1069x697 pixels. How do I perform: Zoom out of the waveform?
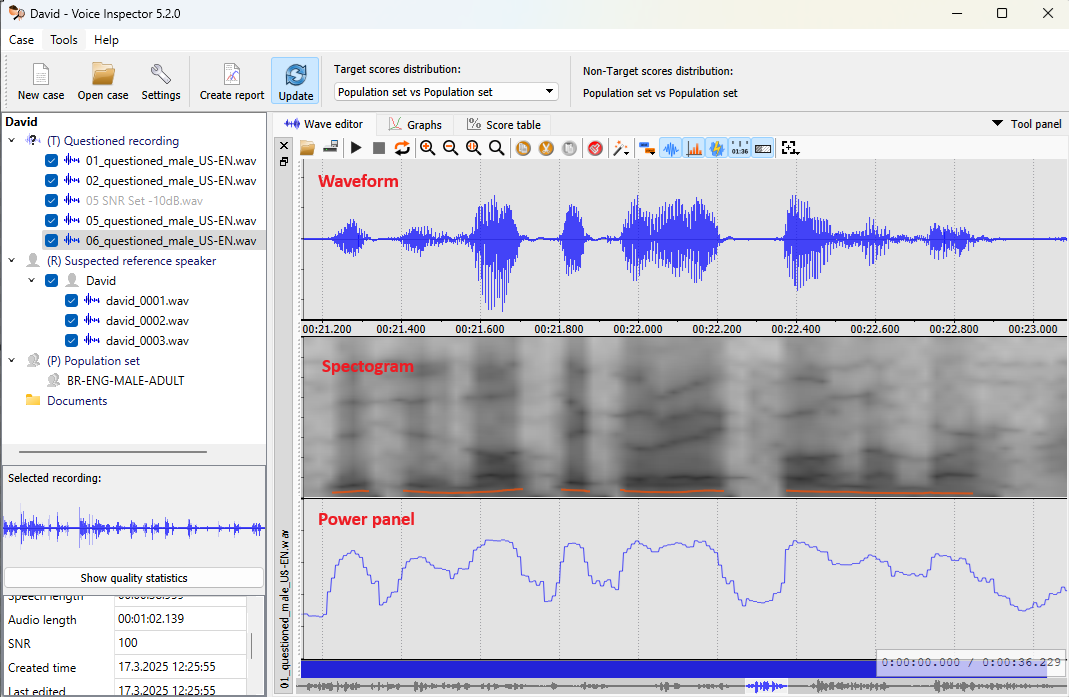coord(451,148)
